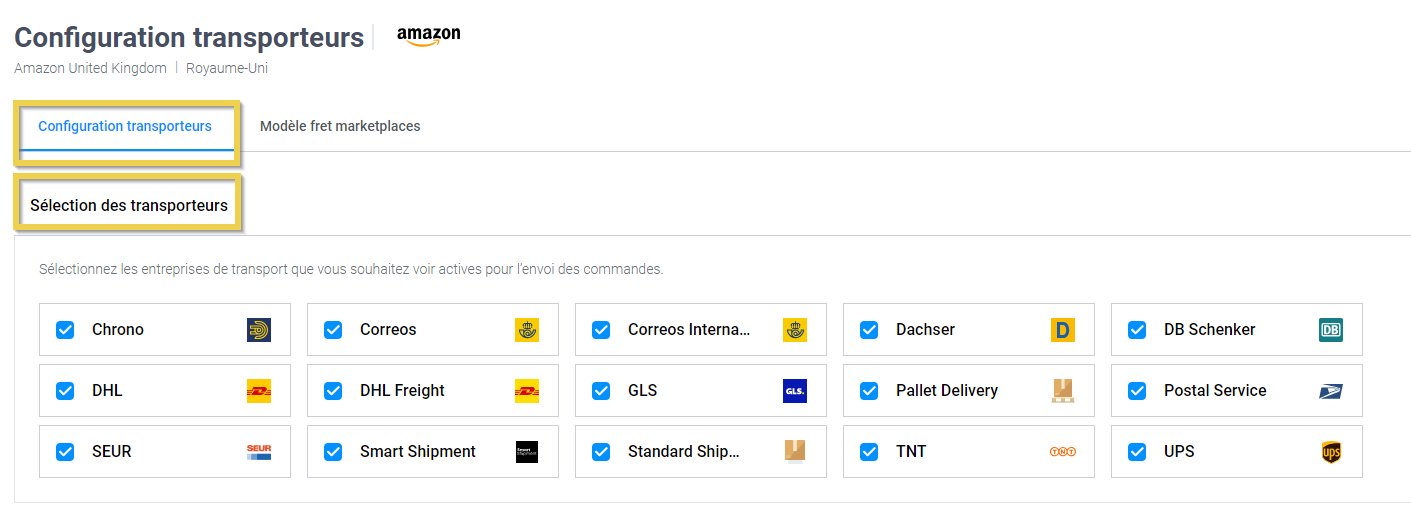Viewport: 1411px width, 518px height.
Task: Uncheck the DHL carrier checkbox
Action: (65, 391)
